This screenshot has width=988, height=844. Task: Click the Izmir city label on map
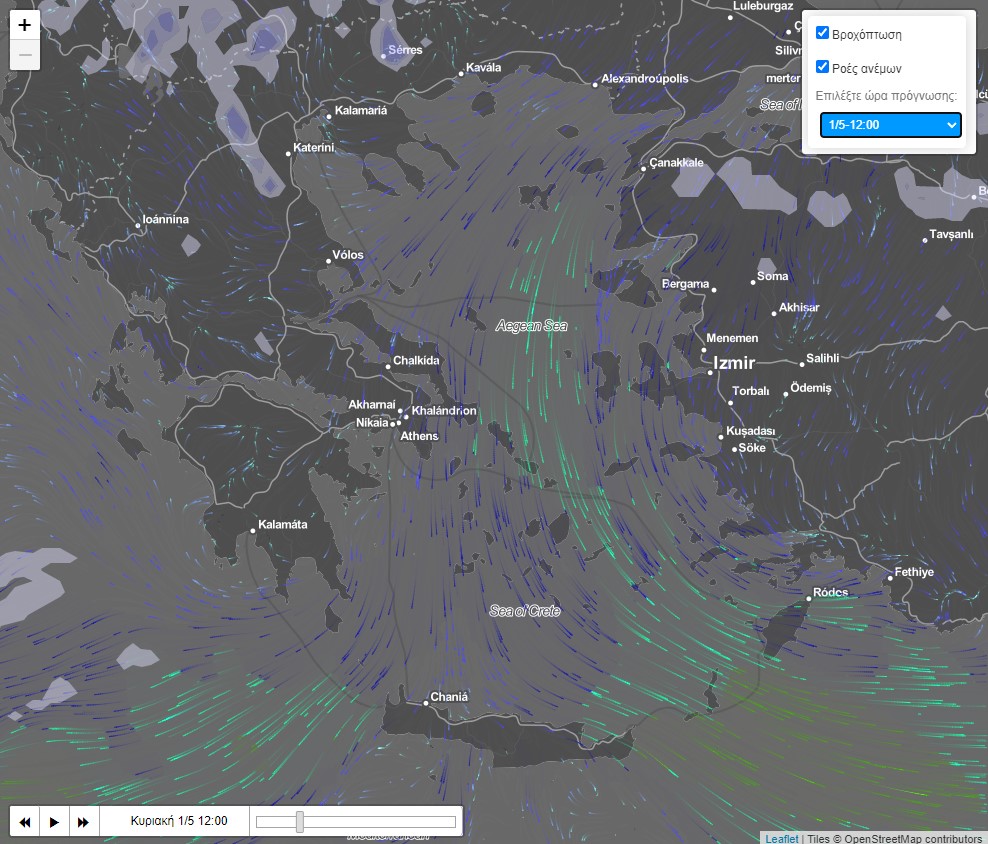coord(734,363)
